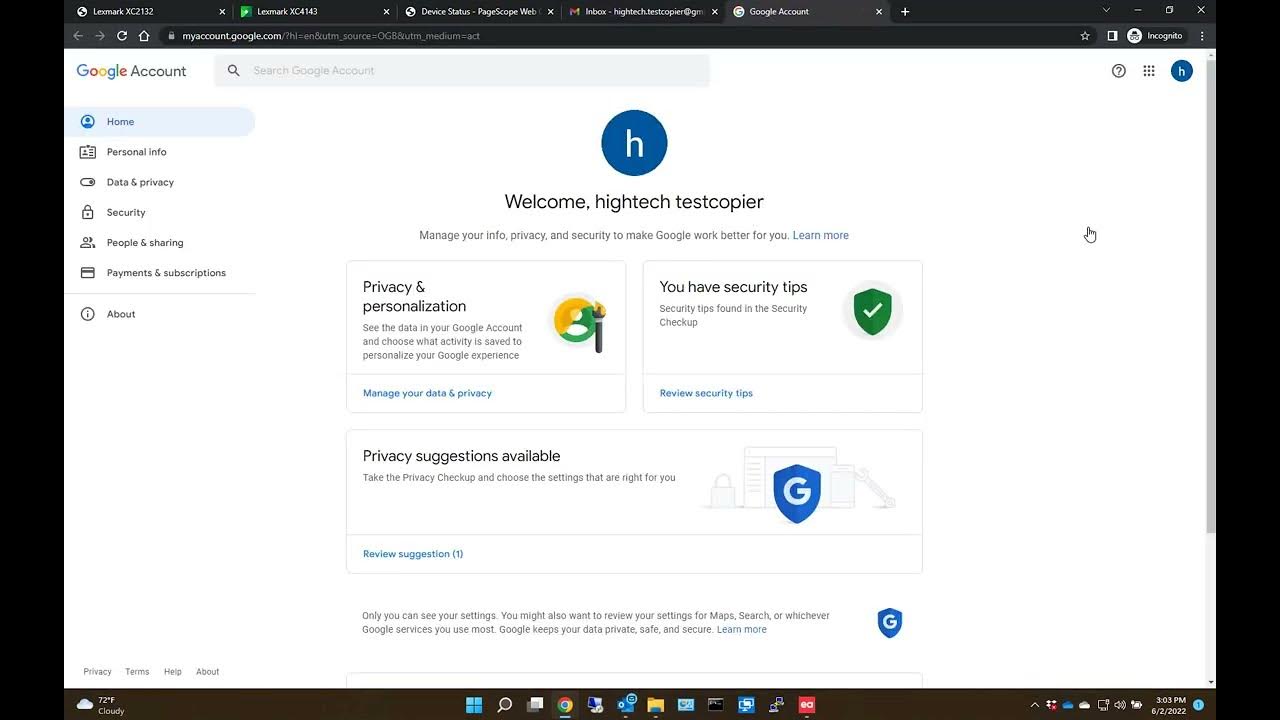Click the small blue G shield icon
1280x720 pixels.
890,622
